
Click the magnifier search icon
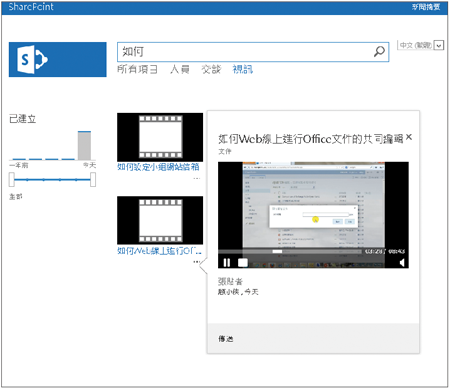(x=379, y=52)
